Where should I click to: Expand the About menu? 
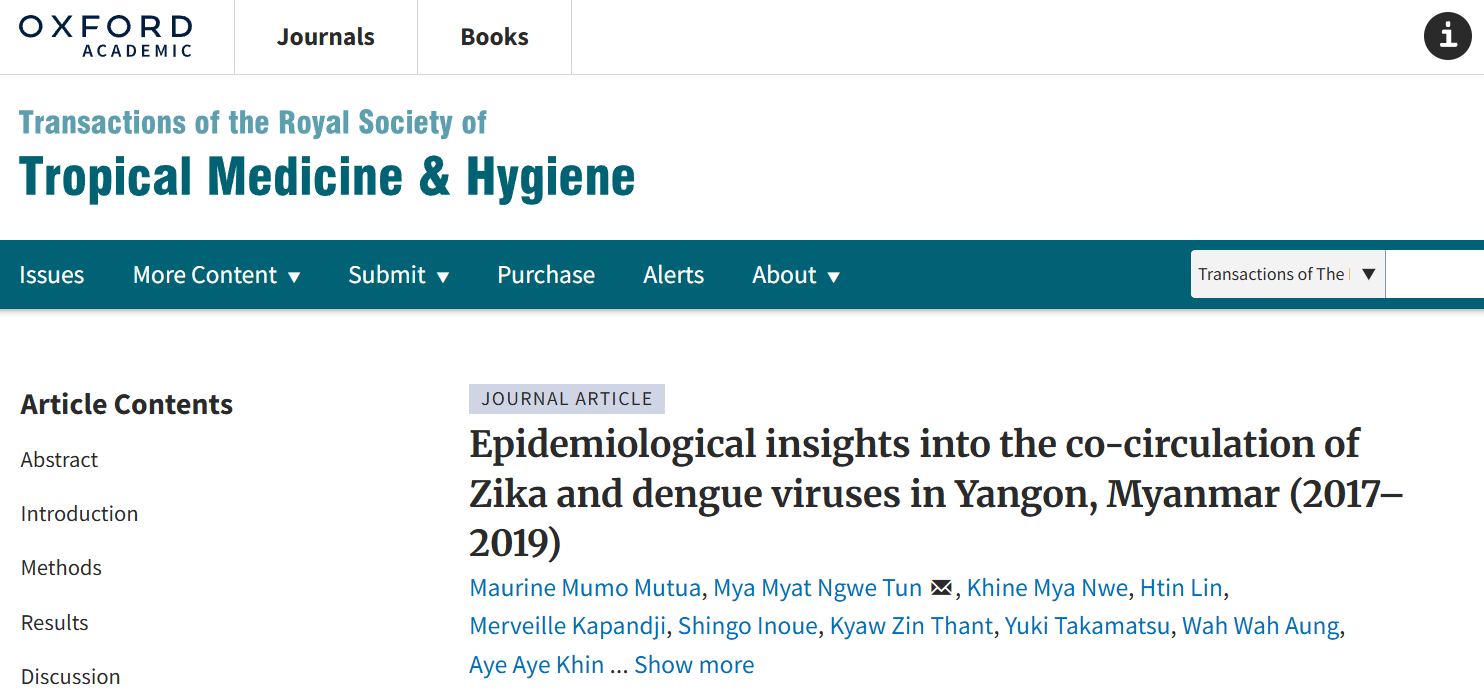click(795, 275)
